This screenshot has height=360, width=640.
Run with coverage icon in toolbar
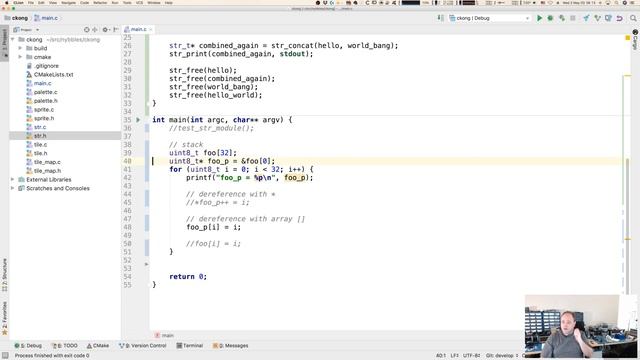point(562,18)
